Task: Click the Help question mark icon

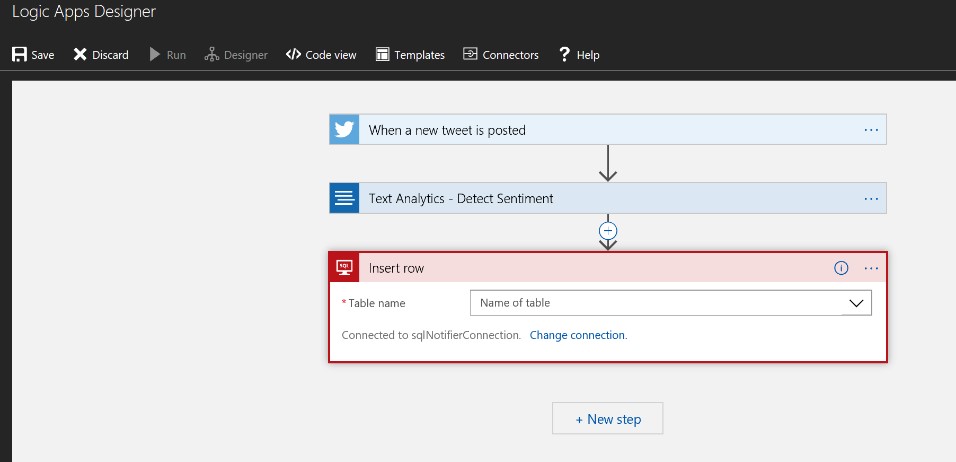Action: [564, 54]
